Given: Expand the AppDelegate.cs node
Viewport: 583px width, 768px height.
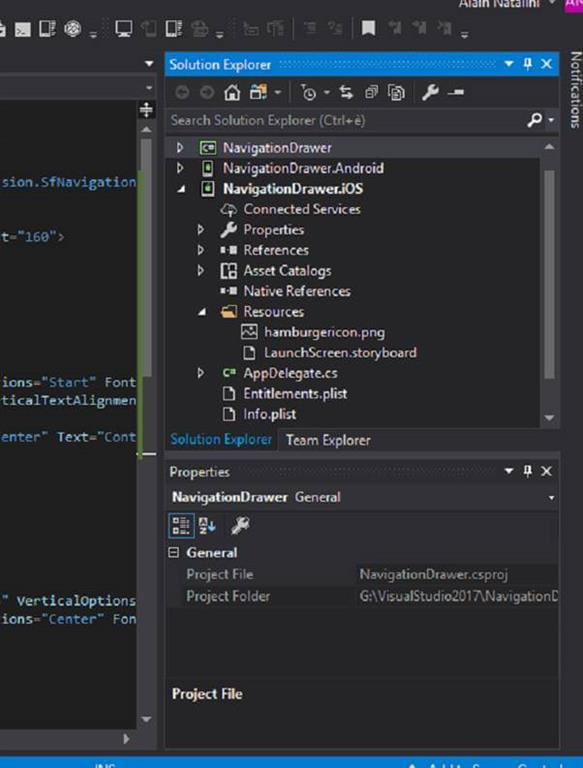Looking at the screenshot, I should (200, 373).
